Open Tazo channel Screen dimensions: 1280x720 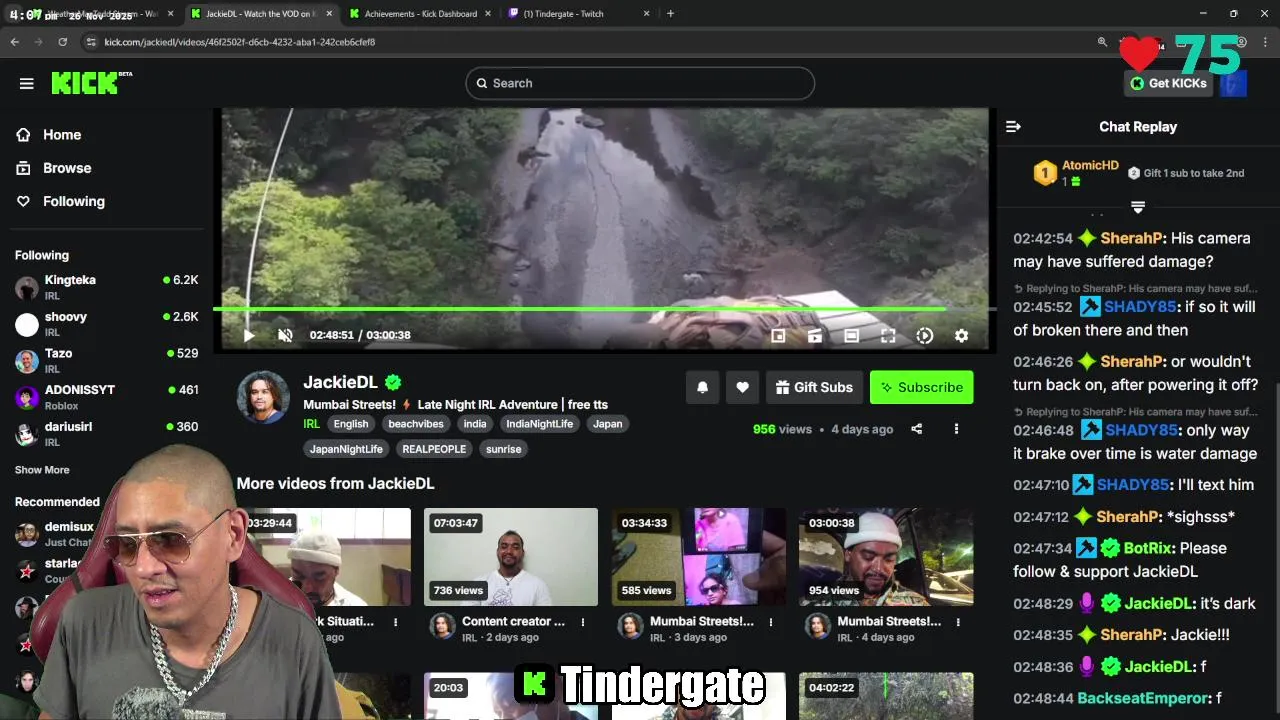point(107,361)
